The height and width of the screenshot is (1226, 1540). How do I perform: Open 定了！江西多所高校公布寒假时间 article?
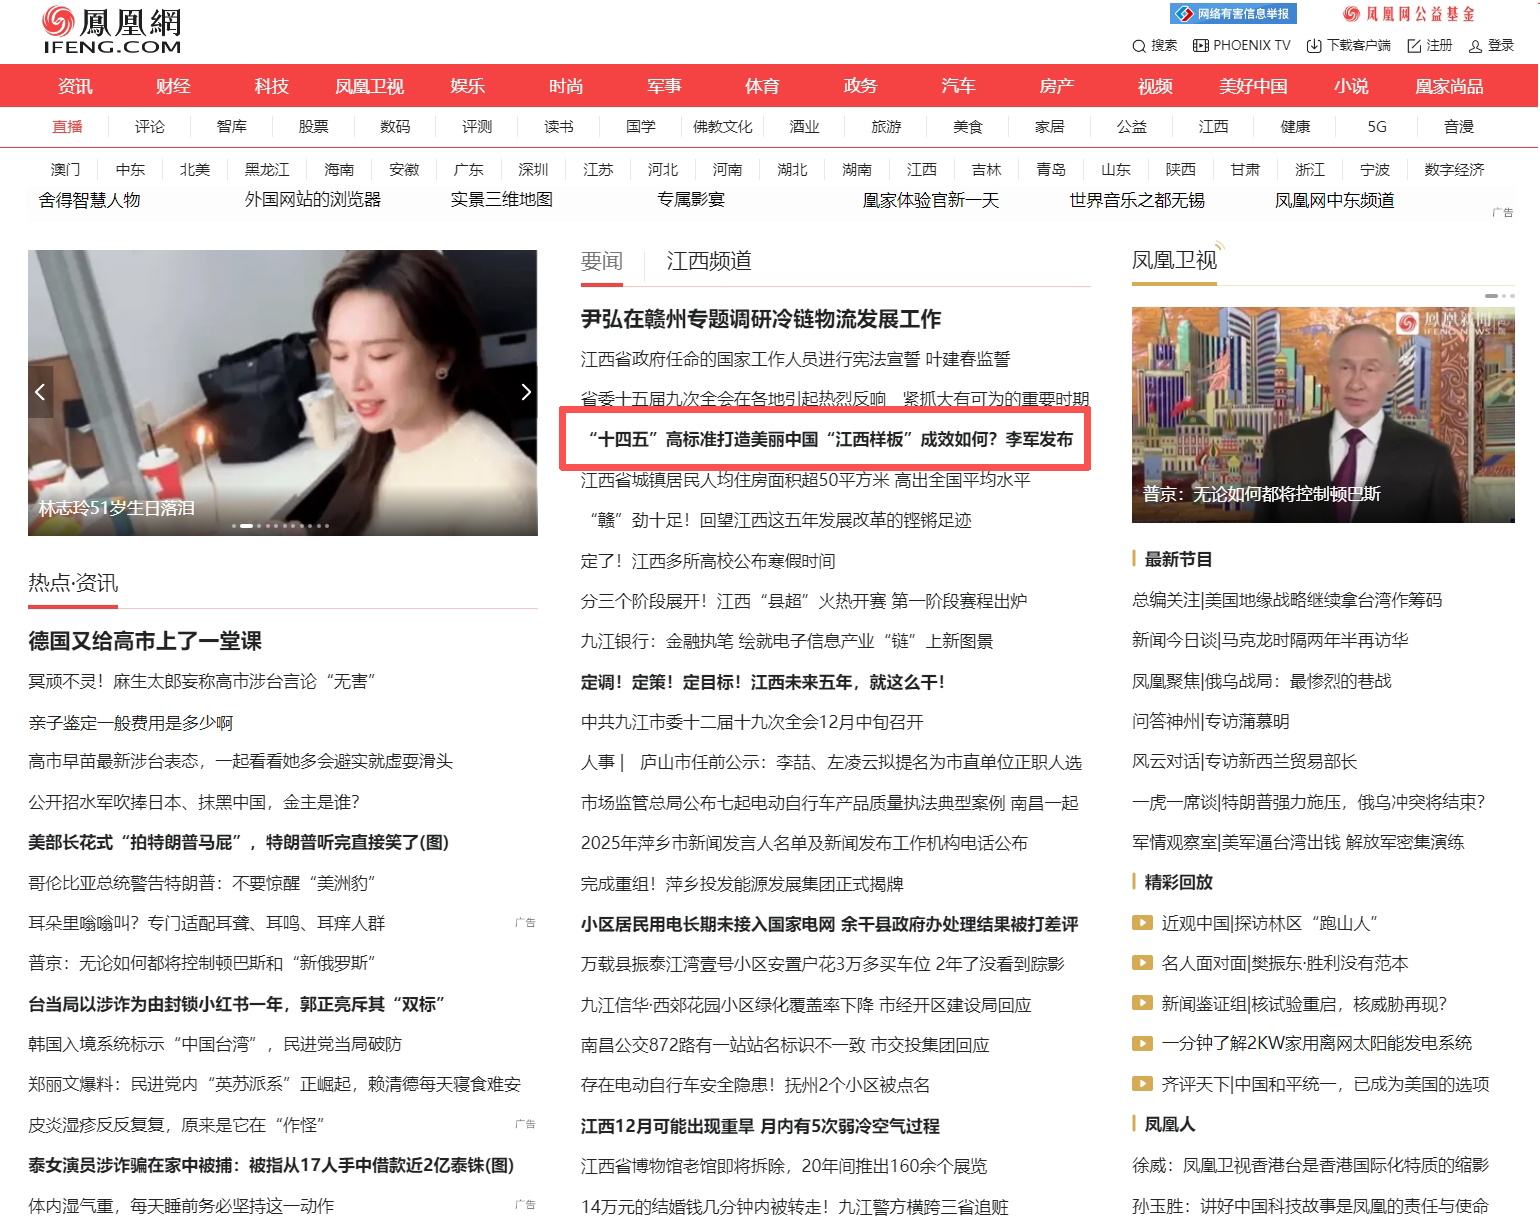[x=708, y=561]
